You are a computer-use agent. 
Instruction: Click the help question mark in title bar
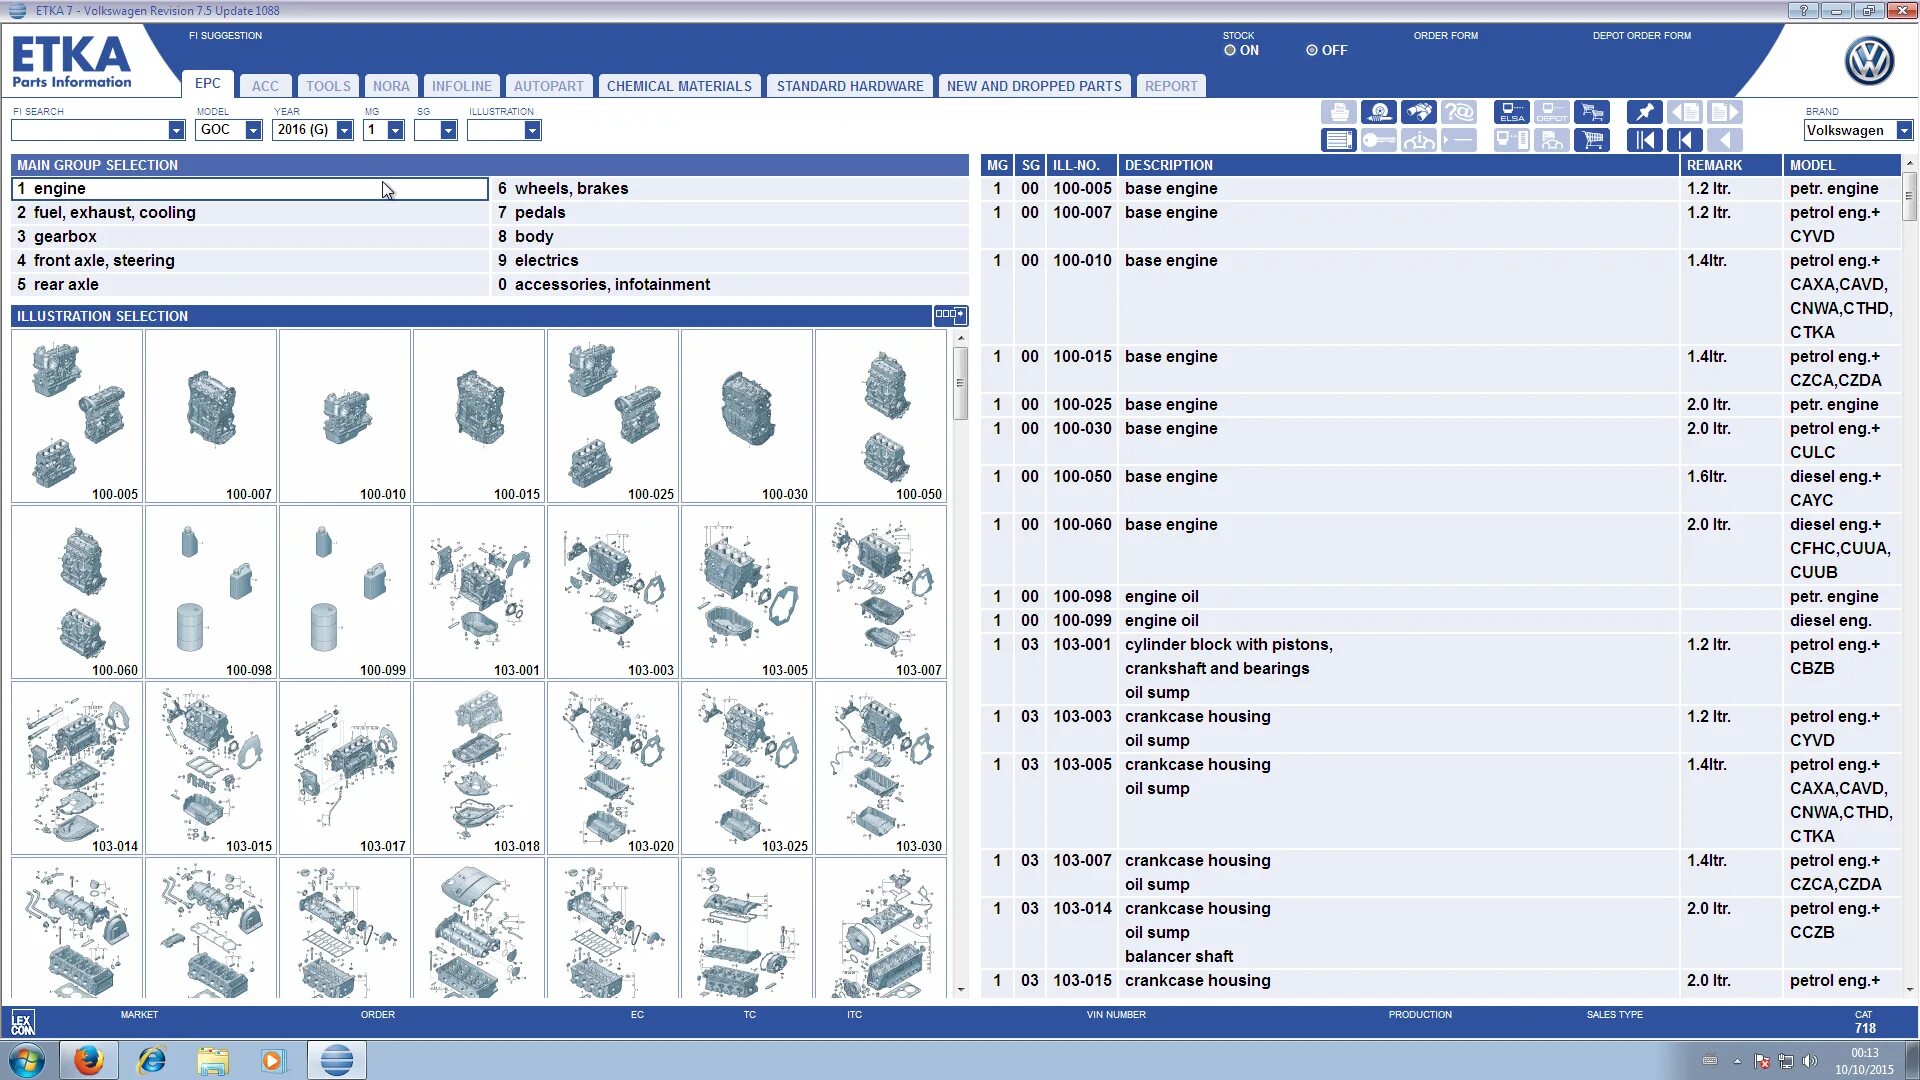coord(1803,11)
